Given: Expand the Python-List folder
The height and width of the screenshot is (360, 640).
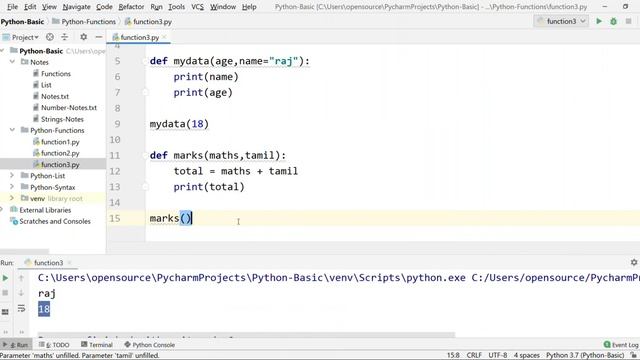Looking at the screenshot, I should pos(12,176).
